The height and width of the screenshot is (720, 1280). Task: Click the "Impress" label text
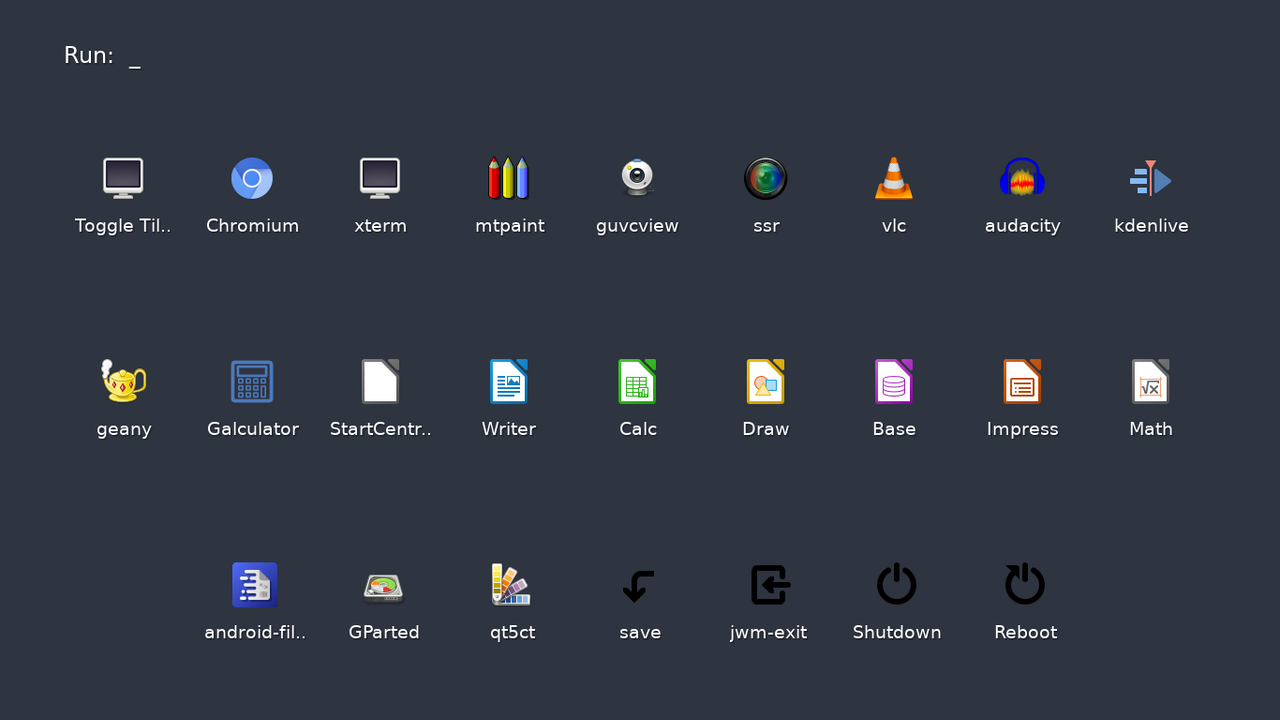(x=1022, y=430)
